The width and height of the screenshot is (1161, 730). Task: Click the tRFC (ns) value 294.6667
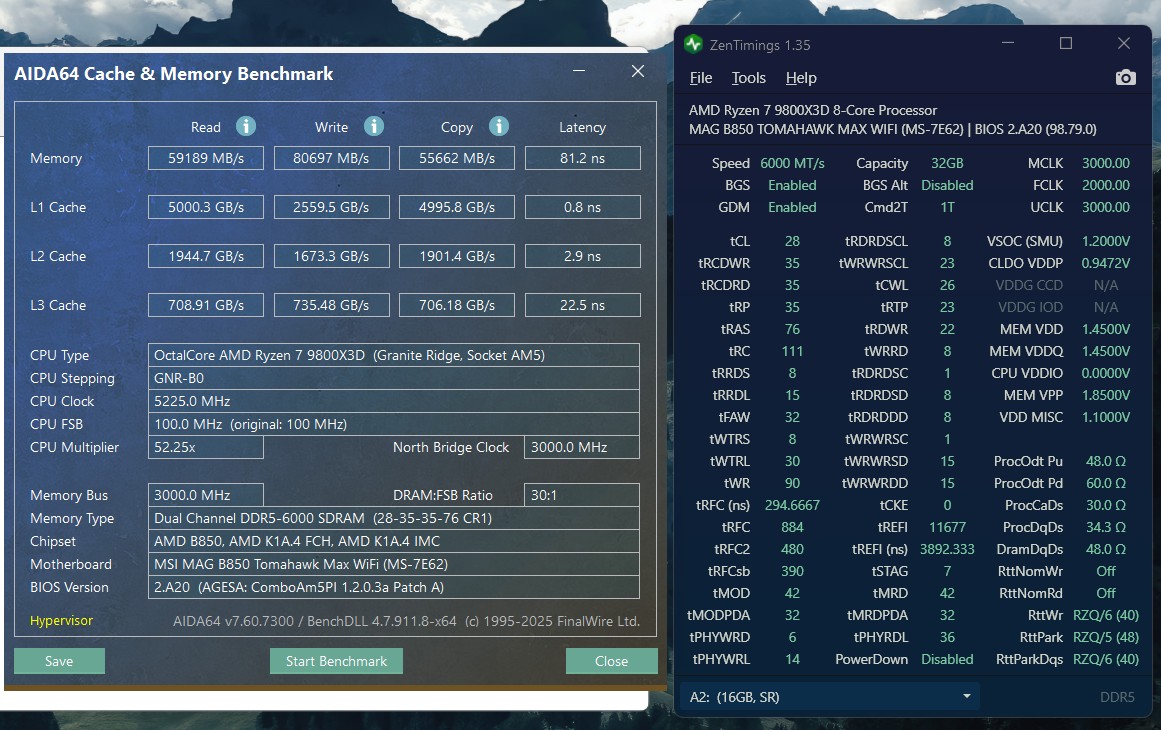(x=792, y=505)
